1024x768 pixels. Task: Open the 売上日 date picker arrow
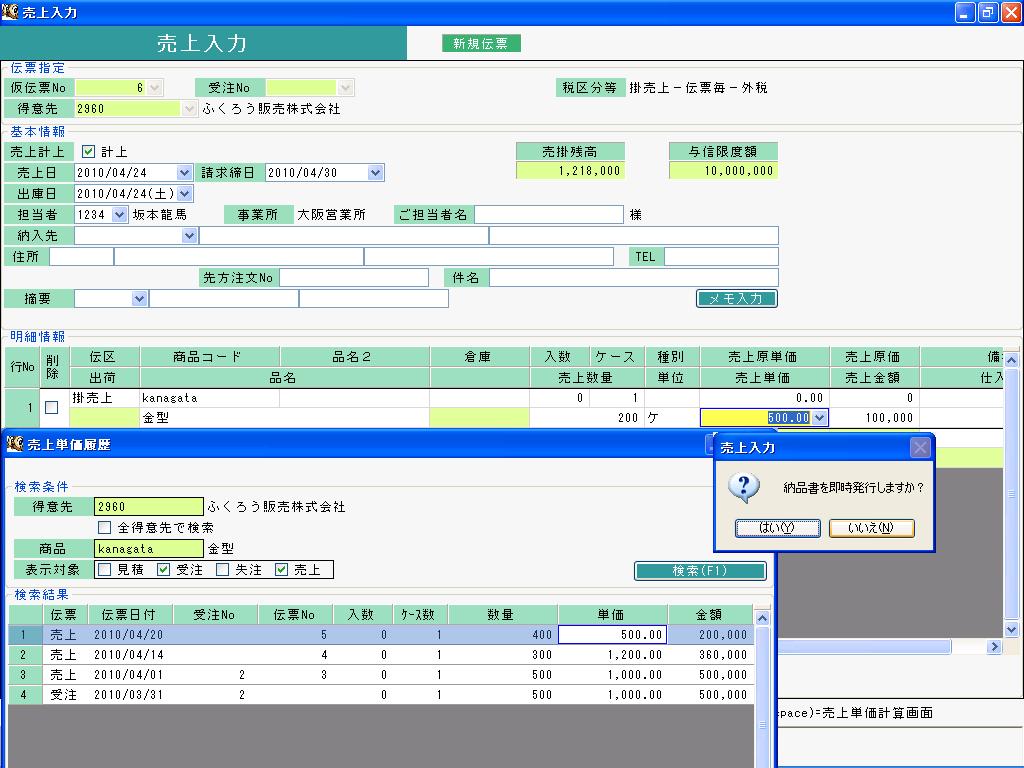click(x=184, y=172)
